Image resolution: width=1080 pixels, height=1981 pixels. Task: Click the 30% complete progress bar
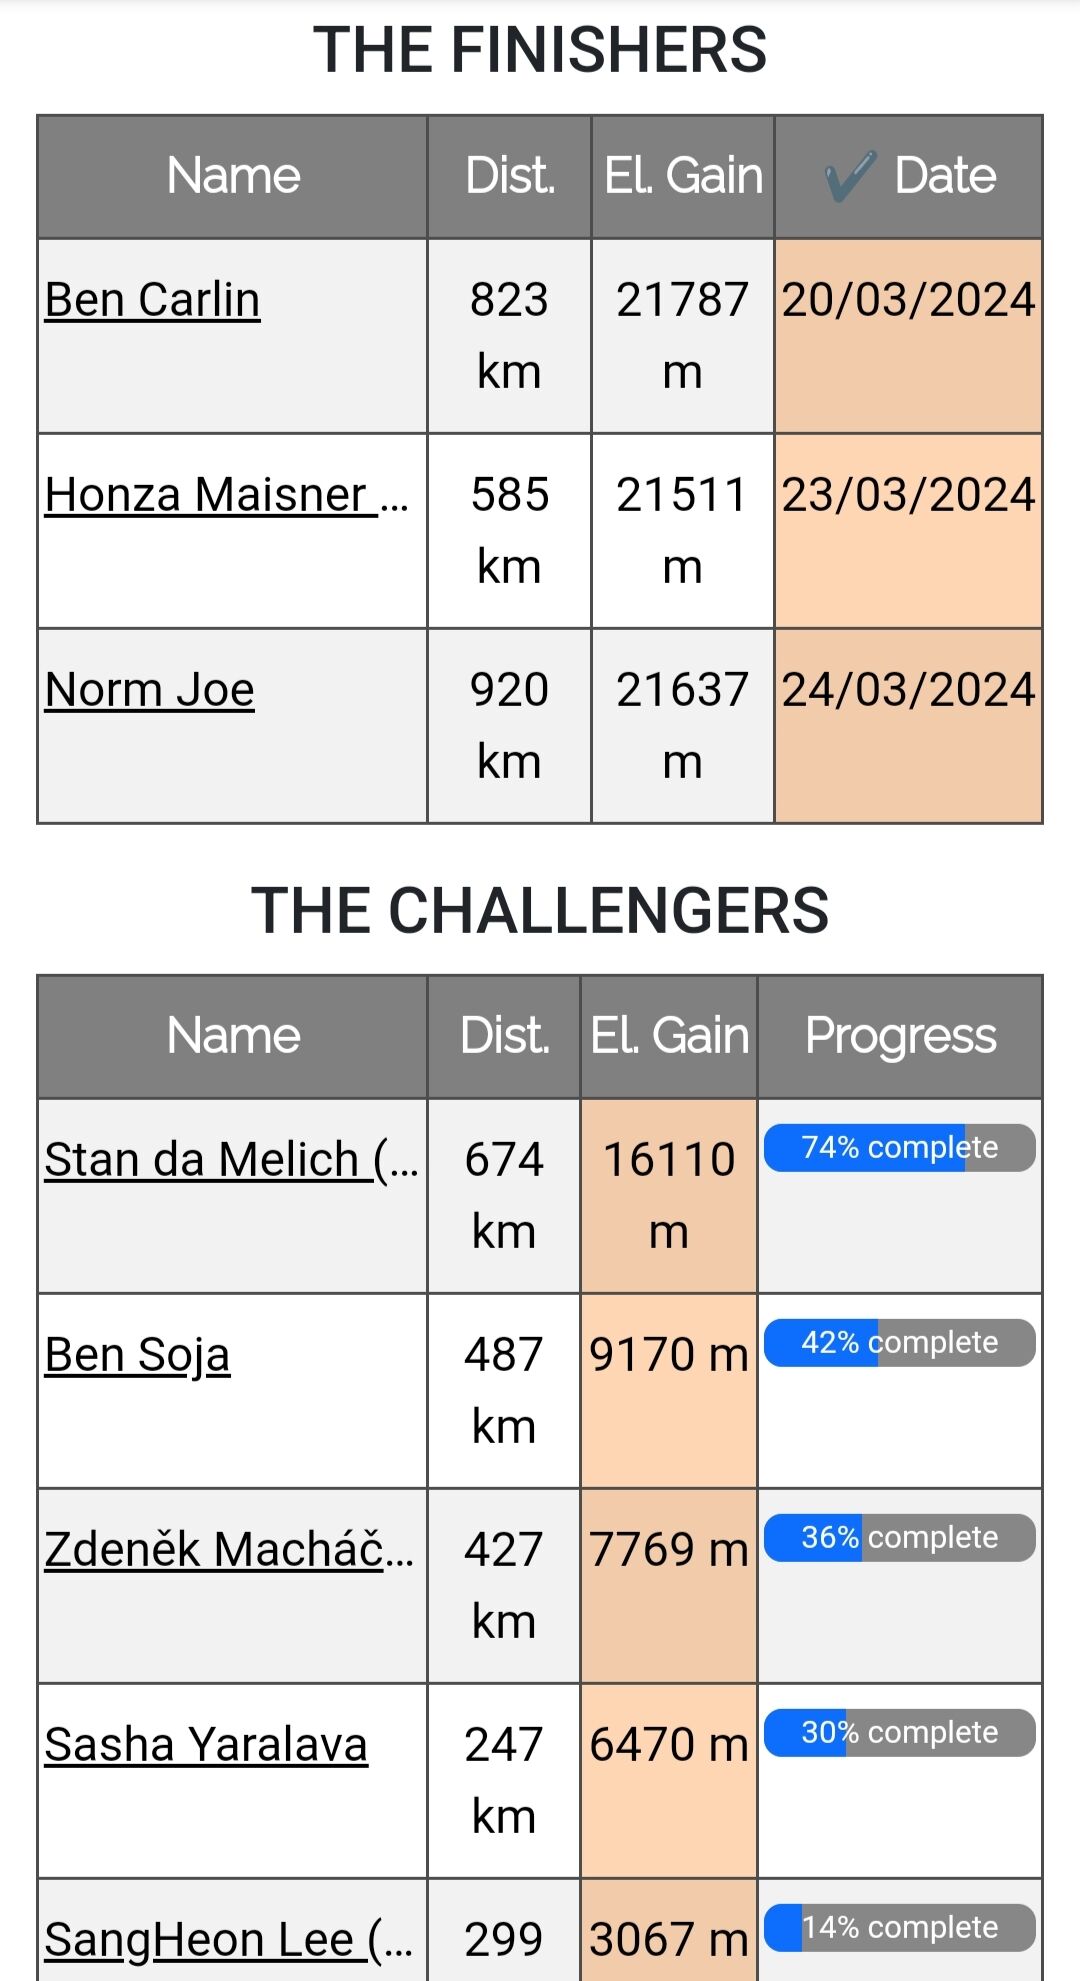[x=899, y=1733]
